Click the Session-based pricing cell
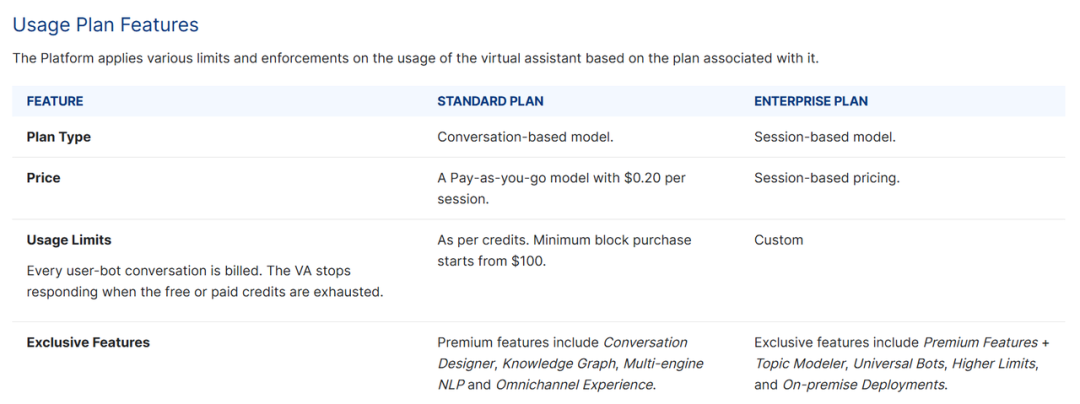Viewport: 1080px width, 404px height. click(827, 178)
